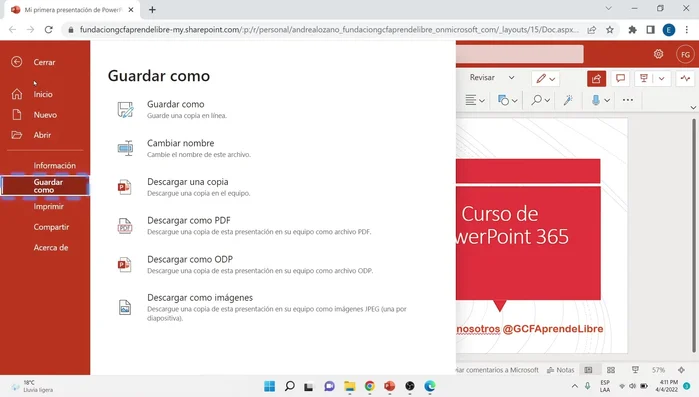Open the comments speech bubble icon

(620, 78)
